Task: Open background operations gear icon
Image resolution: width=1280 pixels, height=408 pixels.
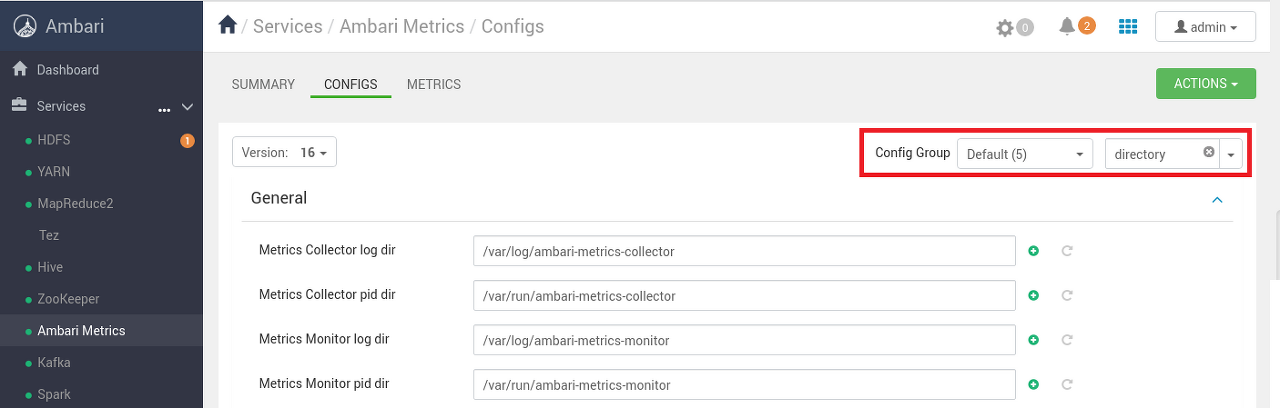Action: [1005, 28]
